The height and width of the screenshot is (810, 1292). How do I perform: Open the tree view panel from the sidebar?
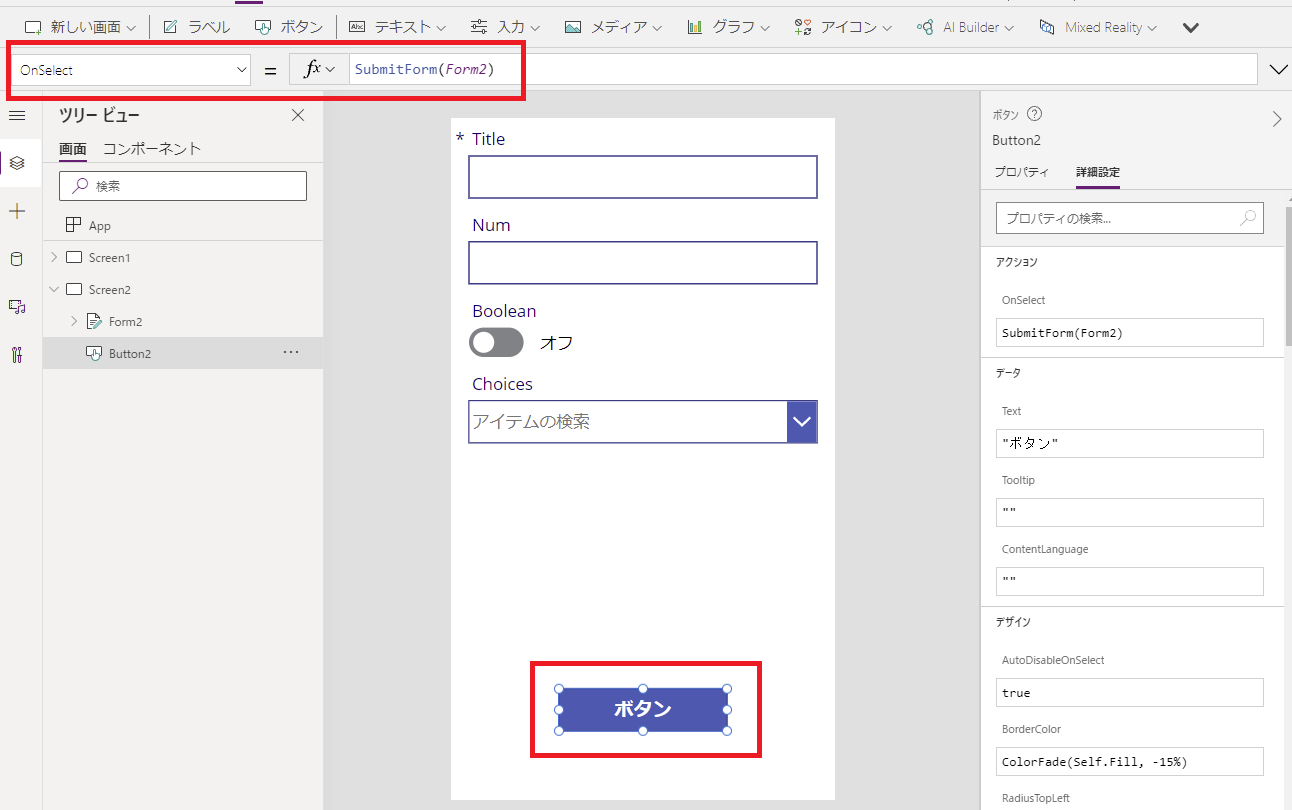coord(17,163)
